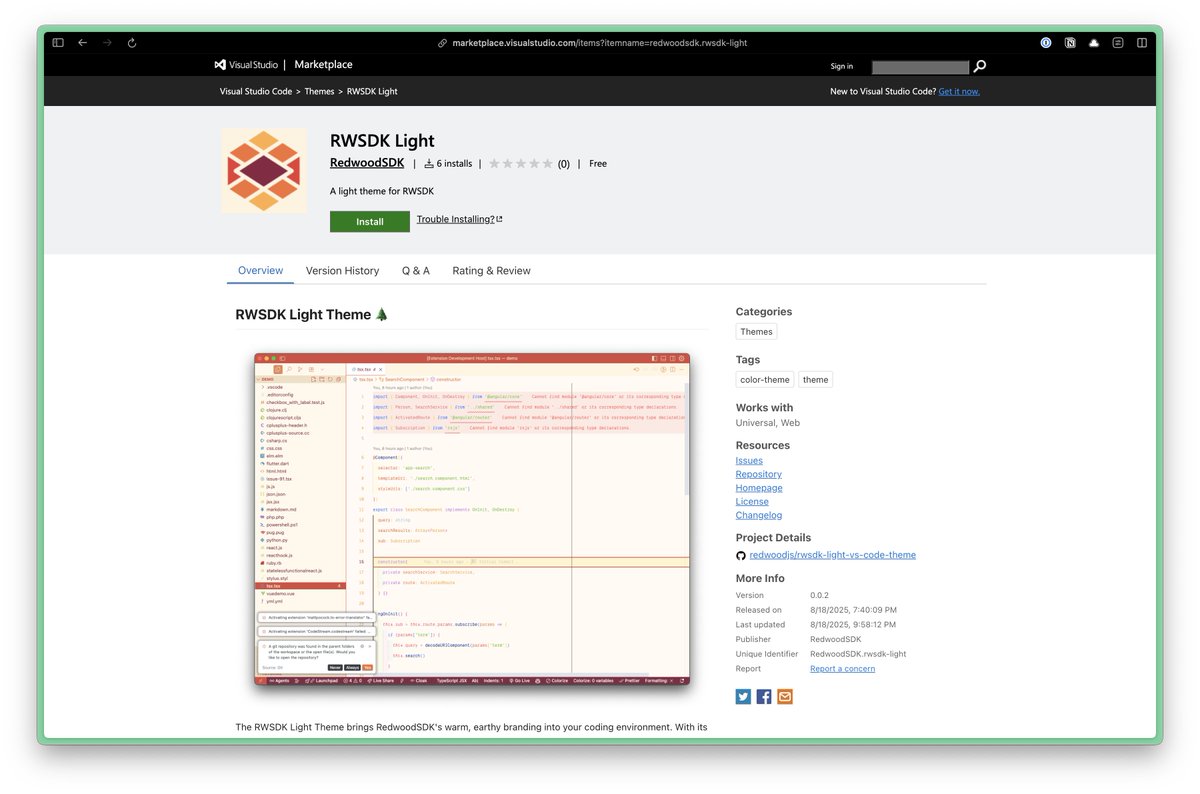Click the 'Get it now.' link
The width and height of the screenshot is (1200, 794).
[x=959, y=91]
